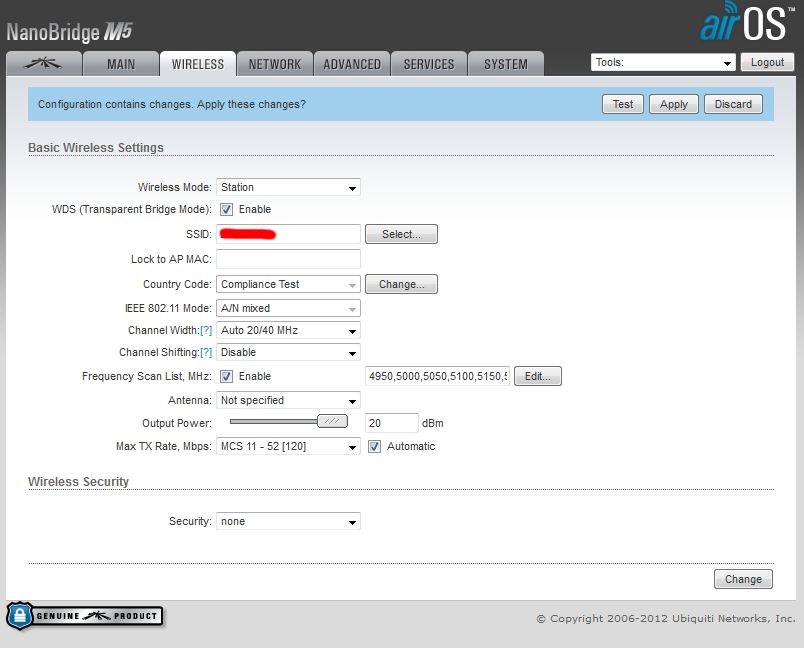Log out of airOS
Image resolution: width=804 pixels, height=648 pixels.
[767, 63]
